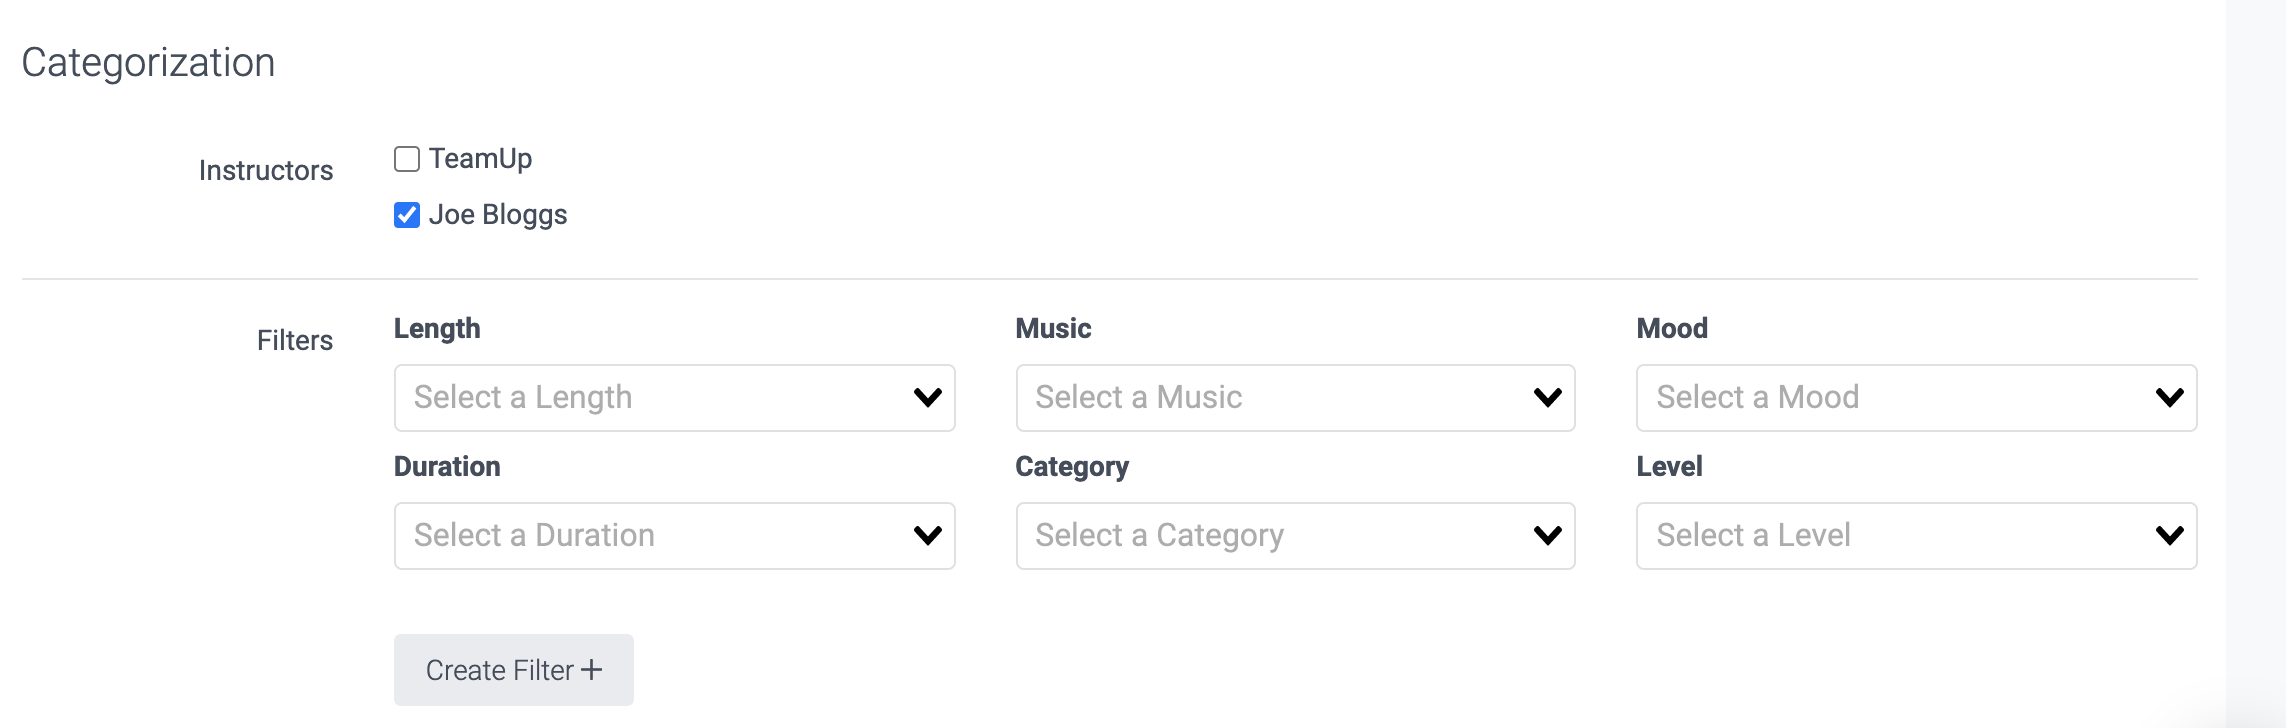The width and height of the screenshot is (2286, 728).
Task: Click the plus icon on Create Filter
Action: [x=592, y=670]
